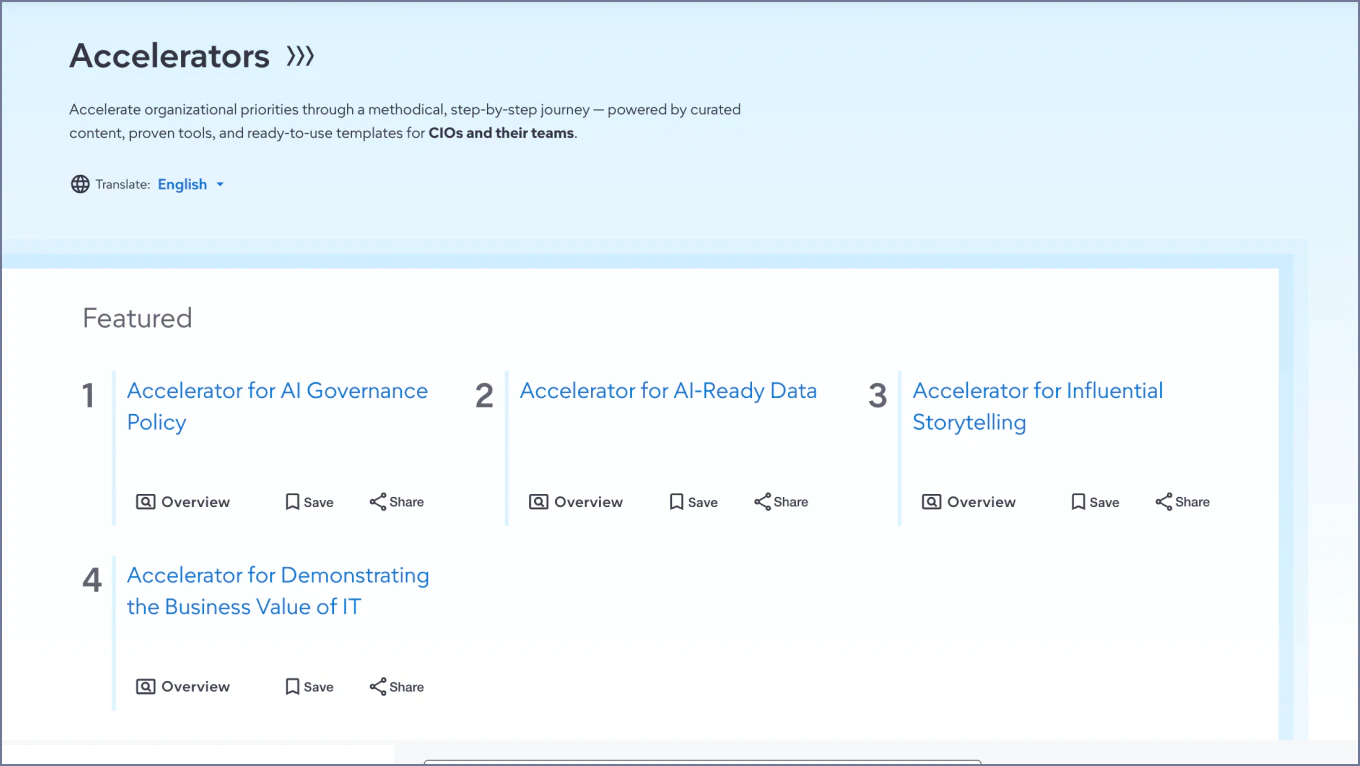
Task: Open Accelerator for Demonstrating the Business Value of IT
Action: [278, 591]
